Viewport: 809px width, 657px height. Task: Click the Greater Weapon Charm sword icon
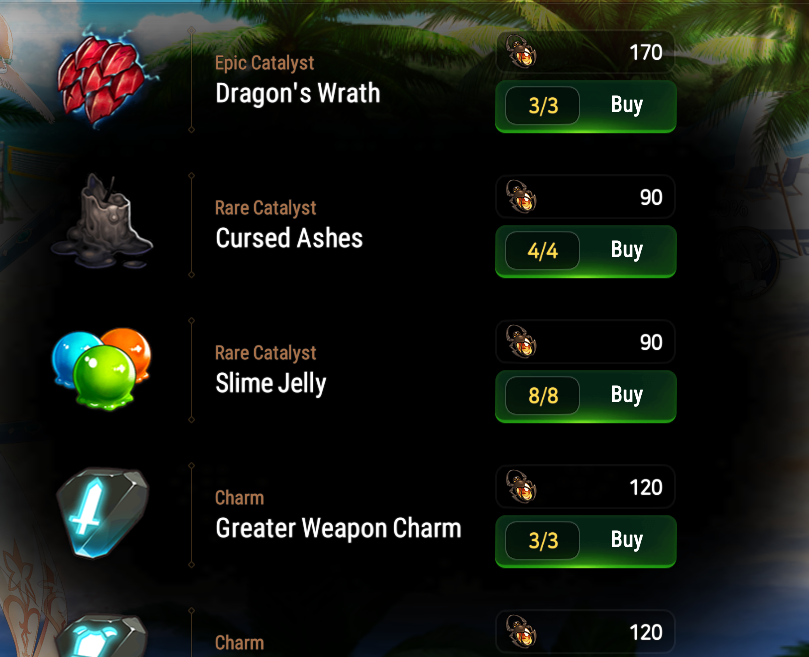102,512
